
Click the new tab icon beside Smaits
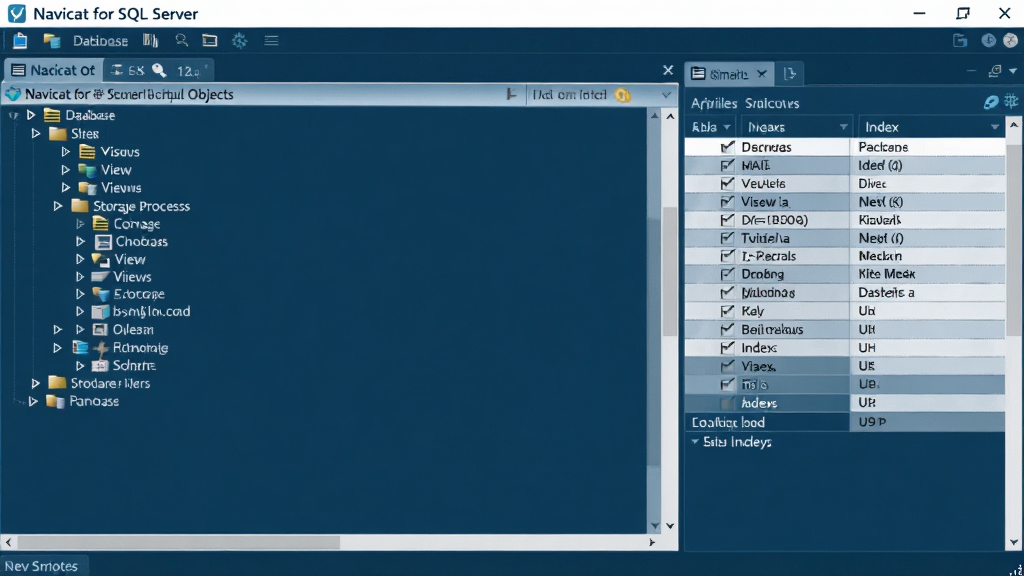pos(790,74)
